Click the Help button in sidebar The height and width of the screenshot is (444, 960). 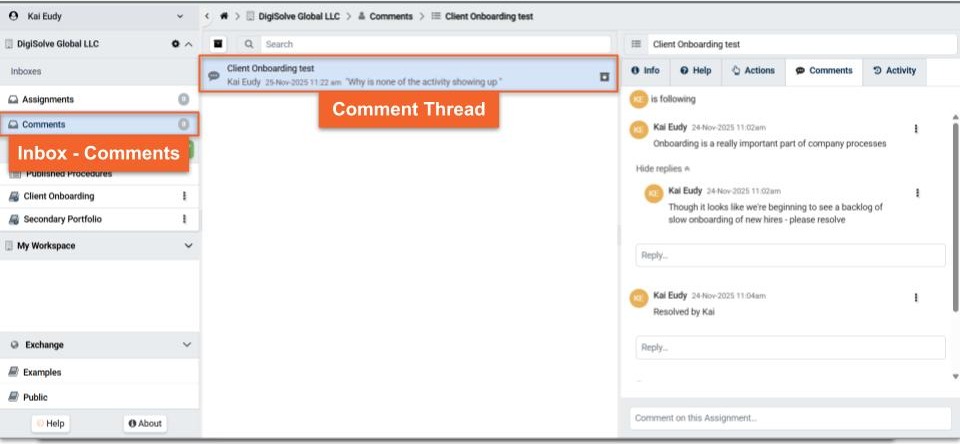point(51,424)
